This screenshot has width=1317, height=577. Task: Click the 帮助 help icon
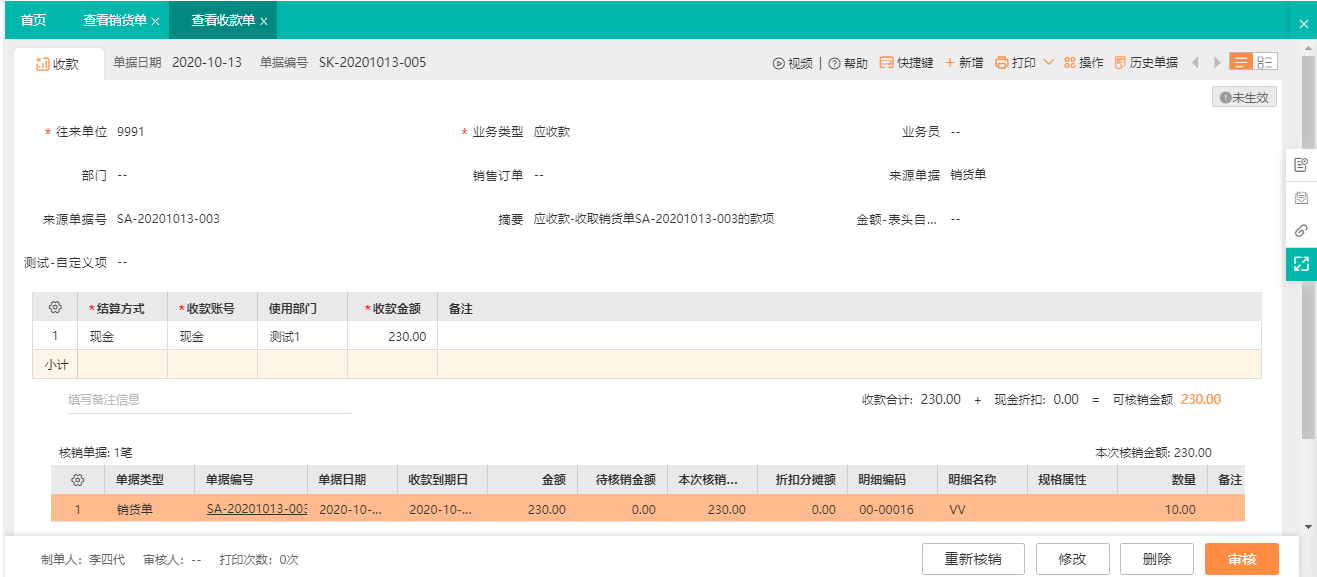834,63
